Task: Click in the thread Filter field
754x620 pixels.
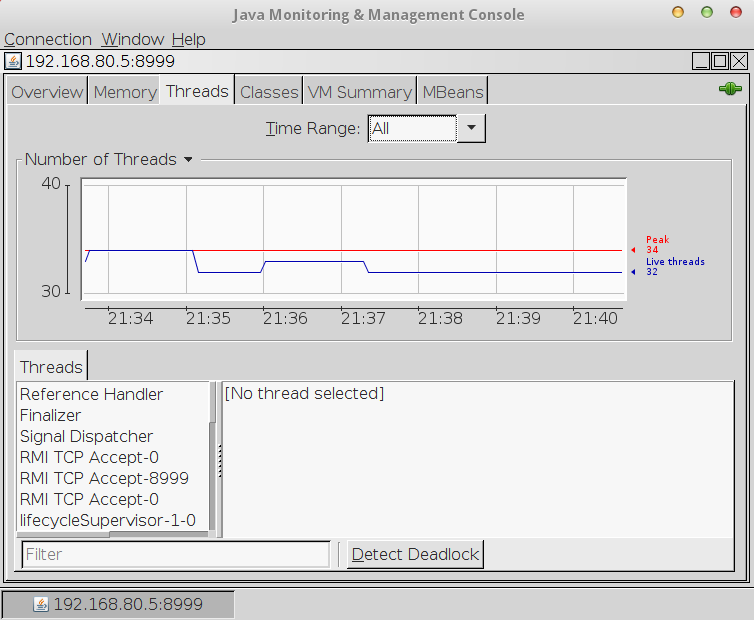Action: pos(176,555)
